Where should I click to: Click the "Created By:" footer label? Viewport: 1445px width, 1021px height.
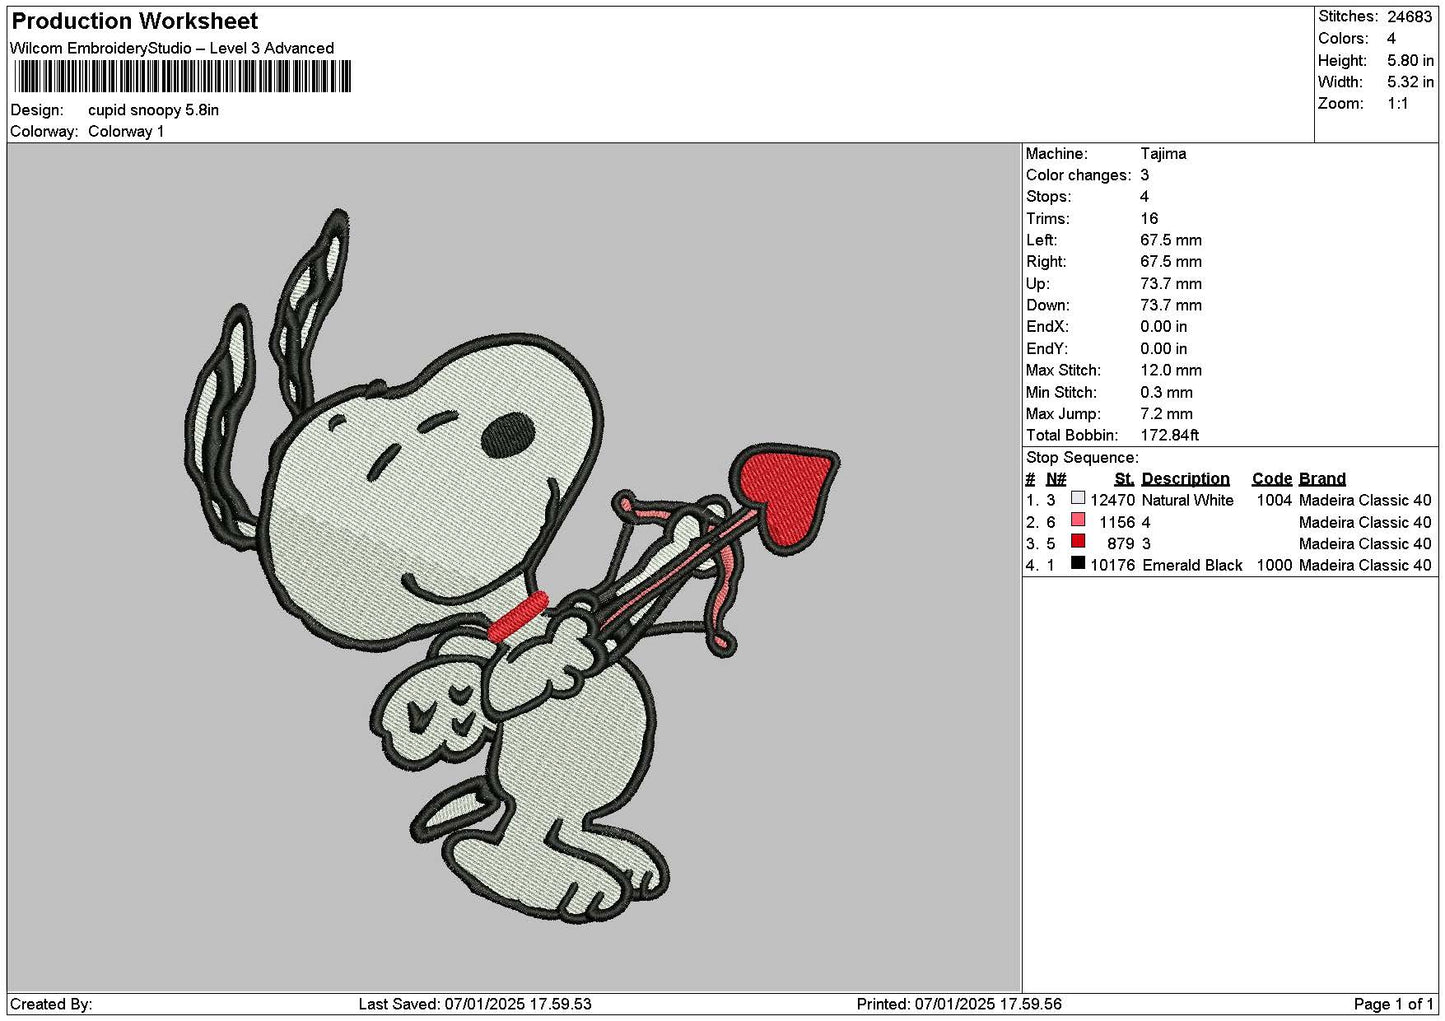point(51,1004)
